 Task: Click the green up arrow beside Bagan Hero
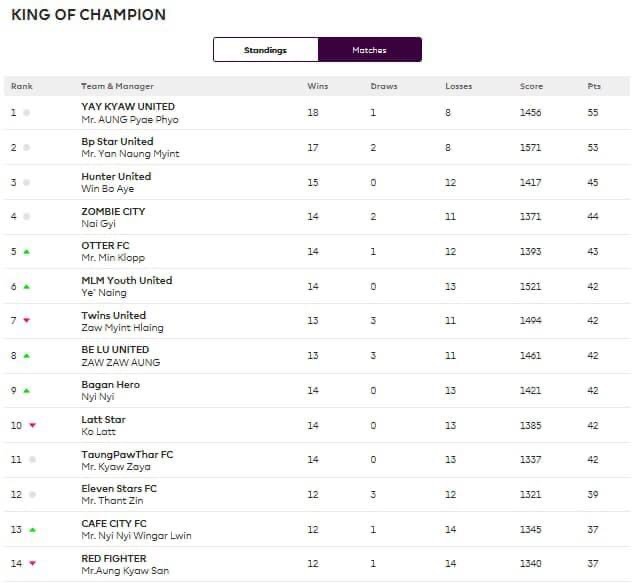click(x=26, y=391)
